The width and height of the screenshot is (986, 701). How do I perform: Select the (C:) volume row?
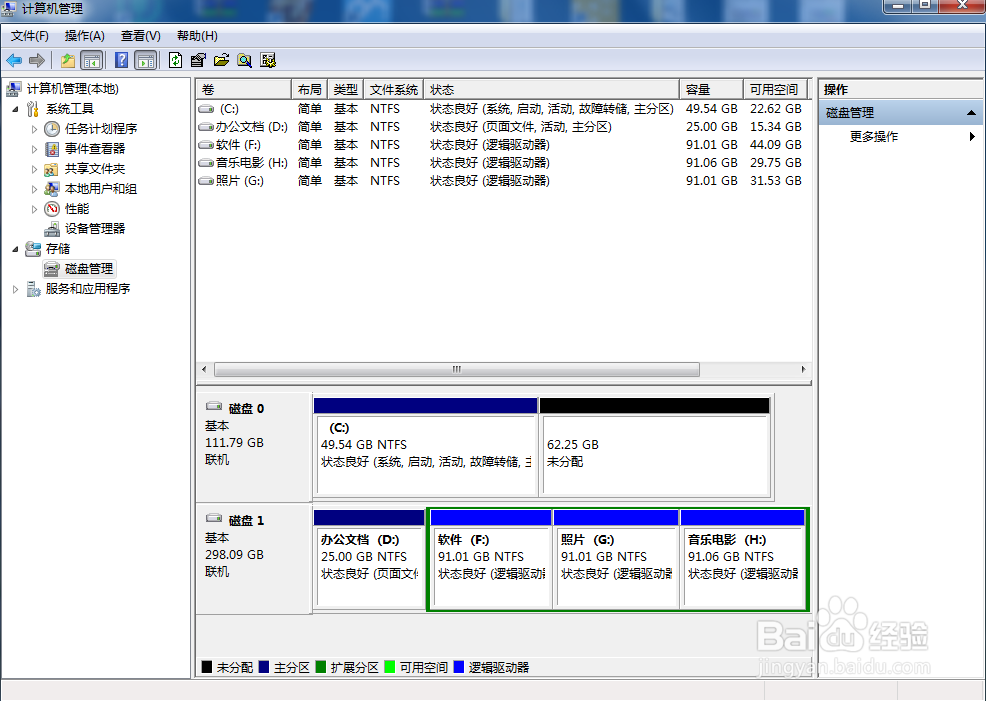500,109
